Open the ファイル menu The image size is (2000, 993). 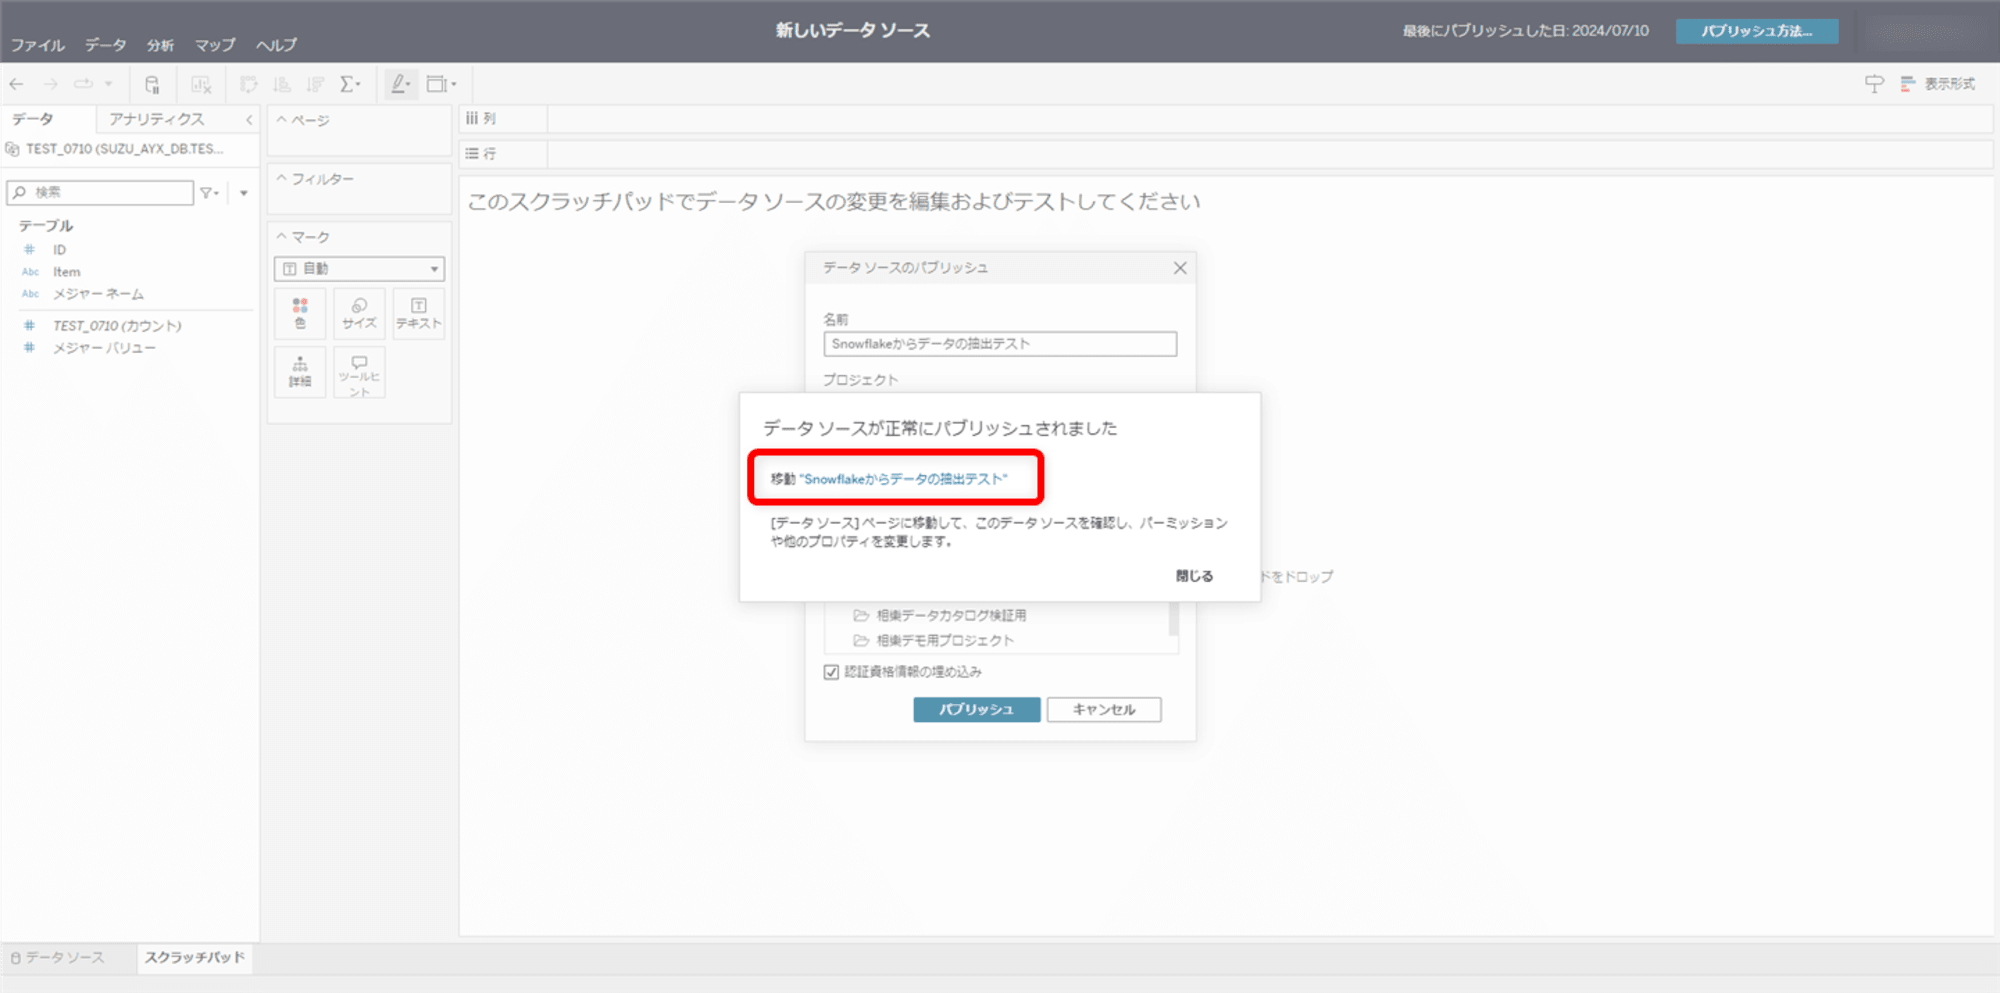pos(37,45)
